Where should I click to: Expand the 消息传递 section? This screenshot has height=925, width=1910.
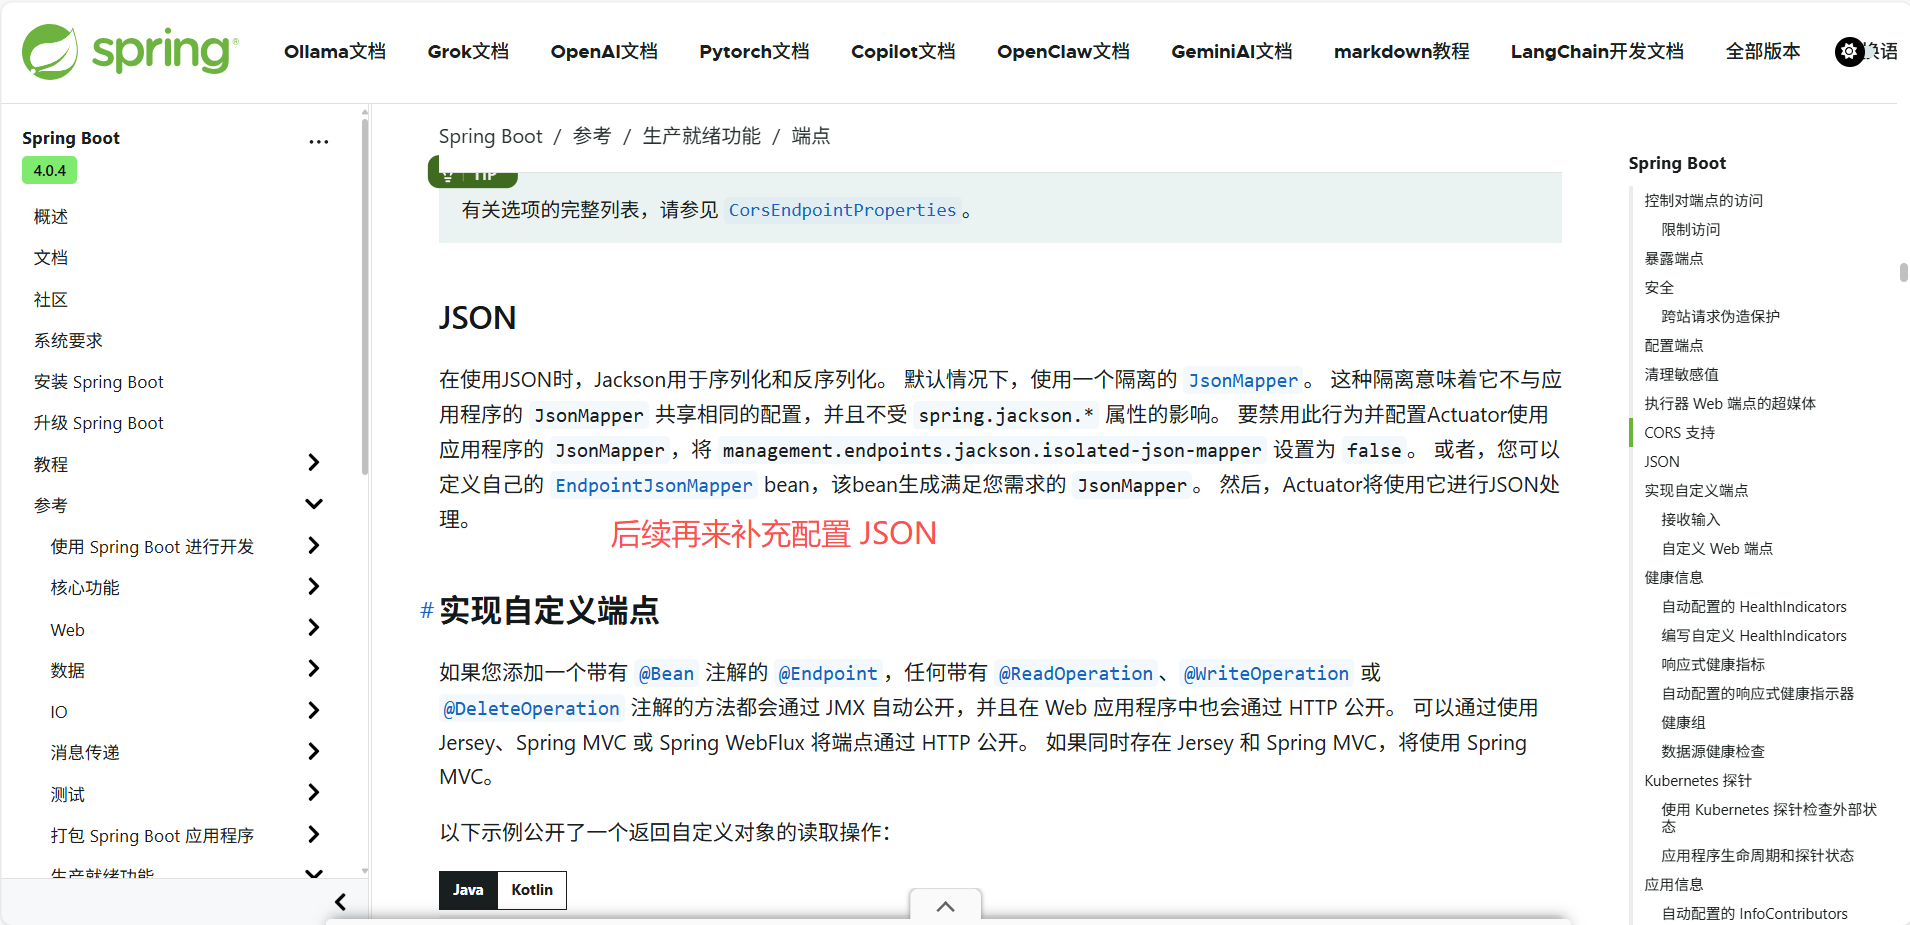pos(314,751)
